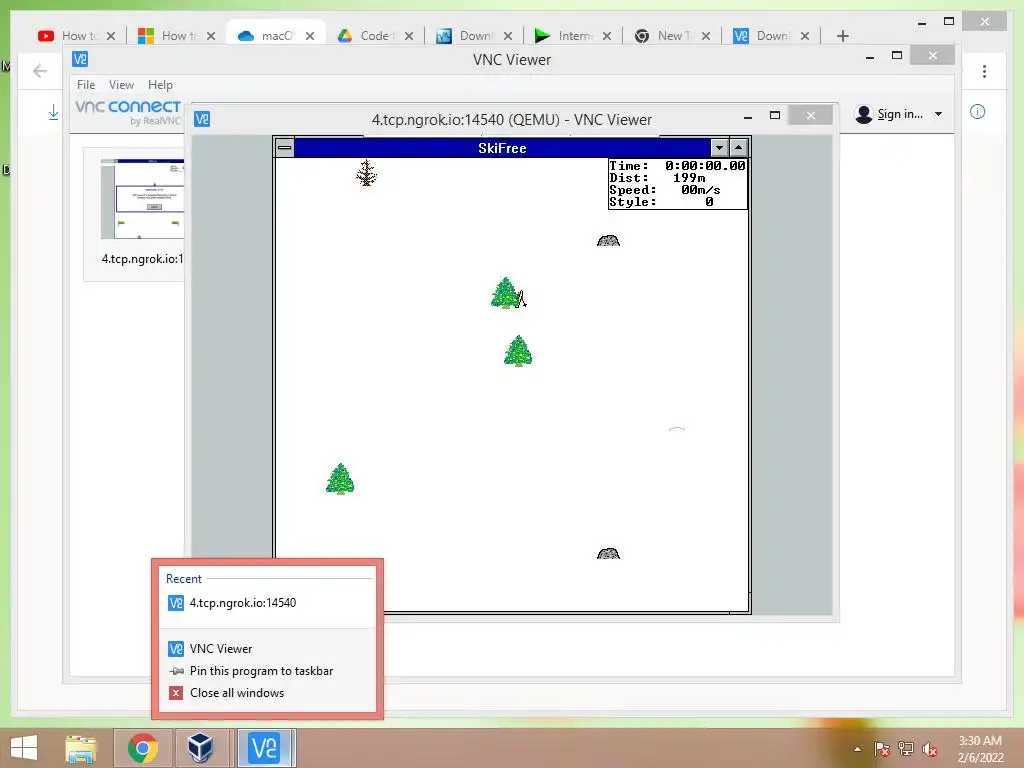Click the VNC icon in main VNC Viewer title bar

pyautogui.click(x=80, y=59)
